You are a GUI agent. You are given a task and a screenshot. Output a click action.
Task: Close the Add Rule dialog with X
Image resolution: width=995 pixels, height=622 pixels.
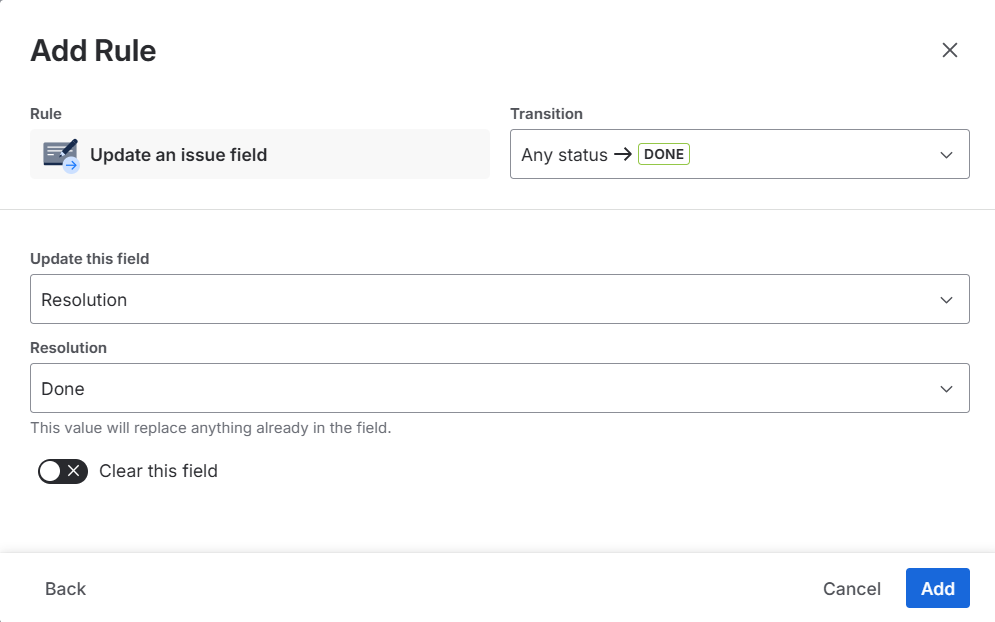(949, 50)
